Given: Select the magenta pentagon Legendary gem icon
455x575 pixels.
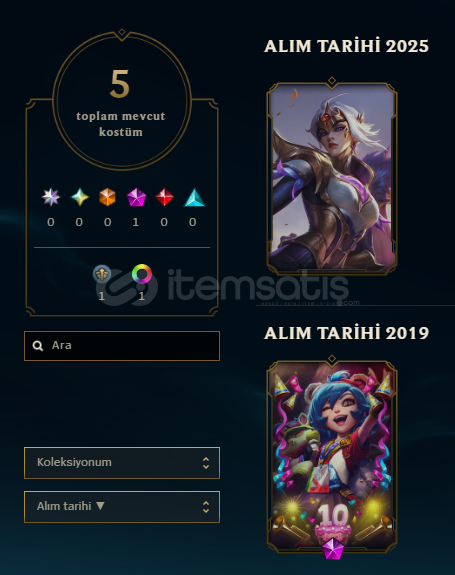Looking at the screenshot, I should (x=136, y=197).
